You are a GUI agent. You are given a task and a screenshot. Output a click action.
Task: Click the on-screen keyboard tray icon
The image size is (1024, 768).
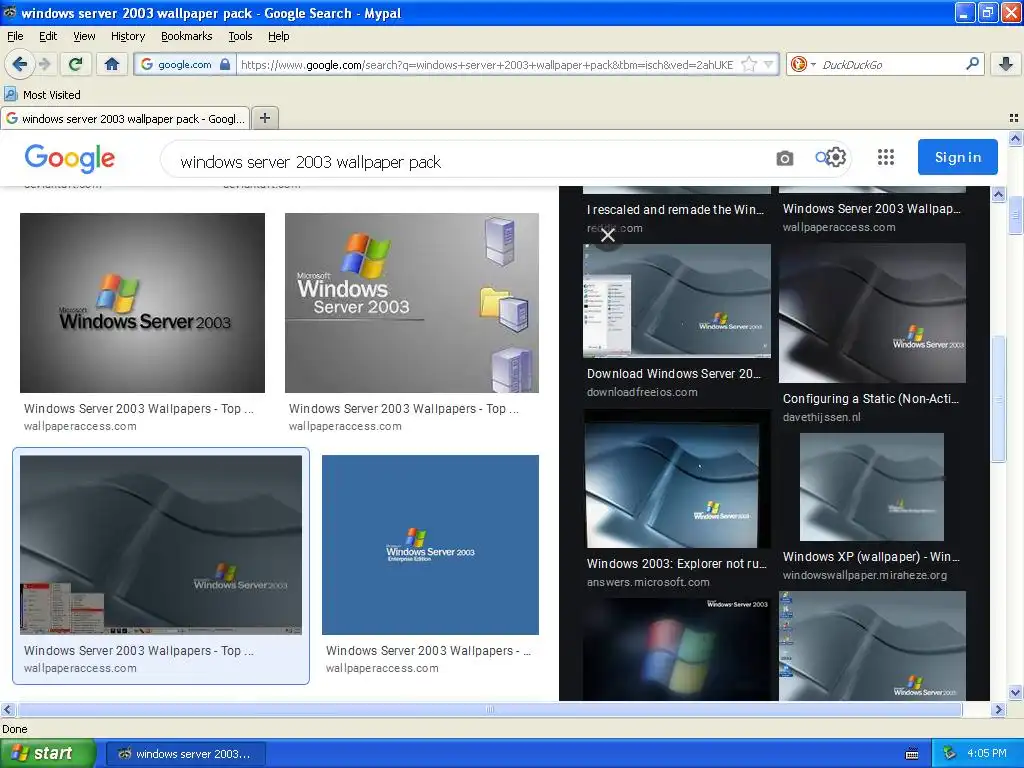tap(912, 754)
